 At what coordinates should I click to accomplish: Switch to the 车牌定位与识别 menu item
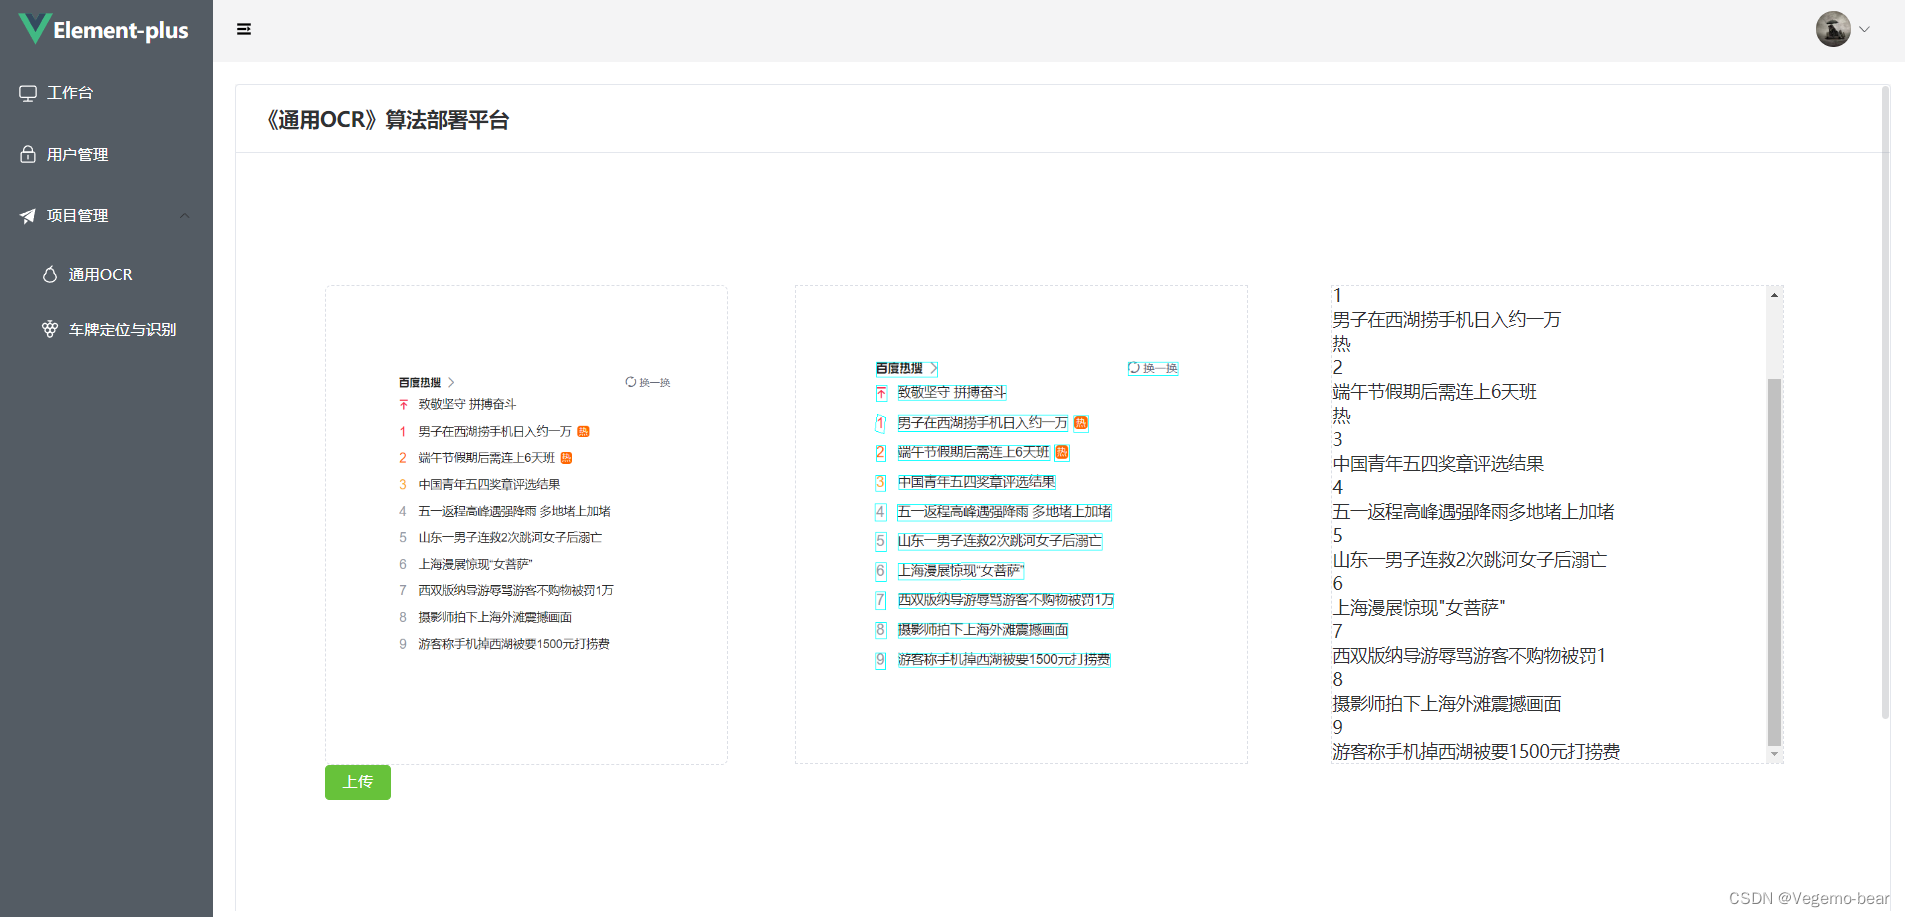point(122,328)
